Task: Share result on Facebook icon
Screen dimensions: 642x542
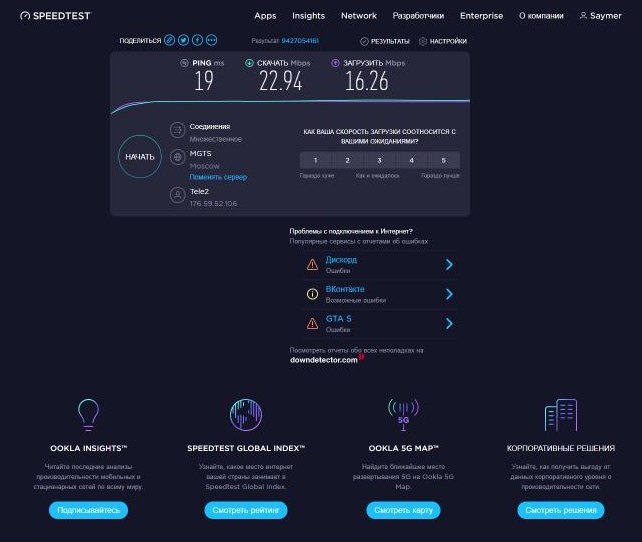Action: click(197, 40)
